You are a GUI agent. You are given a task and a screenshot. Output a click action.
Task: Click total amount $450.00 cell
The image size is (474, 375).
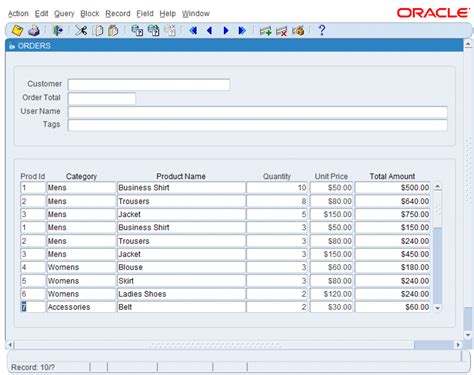click(x=392, y=254)
